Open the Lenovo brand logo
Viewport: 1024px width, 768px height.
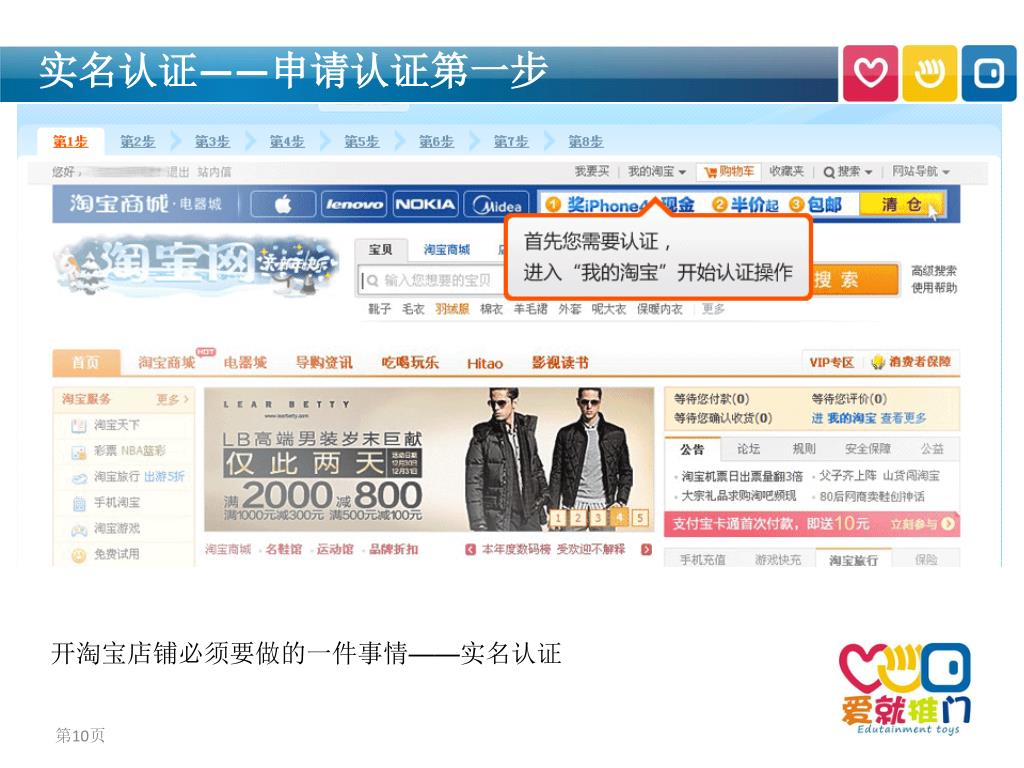tap(354, 204)
